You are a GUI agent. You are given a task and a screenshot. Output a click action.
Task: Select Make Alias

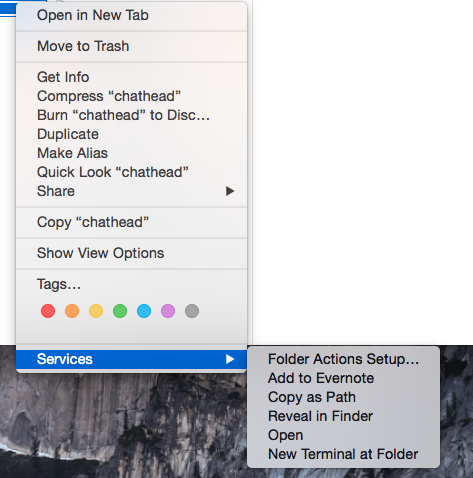point(132,153)
